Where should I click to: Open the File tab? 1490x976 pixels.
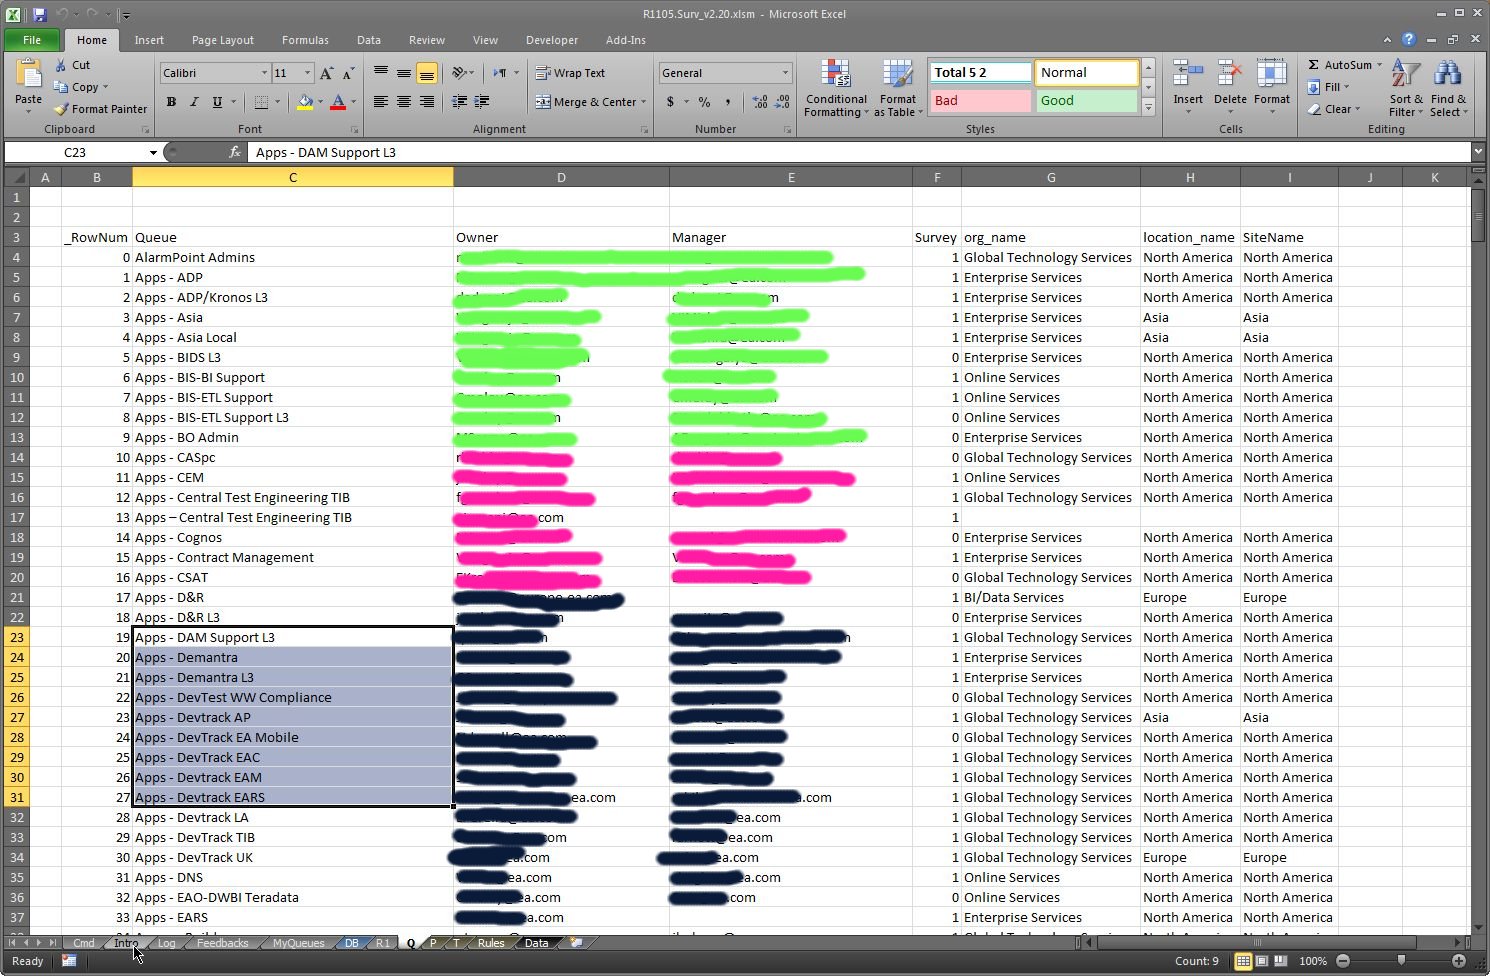point(32,40)
